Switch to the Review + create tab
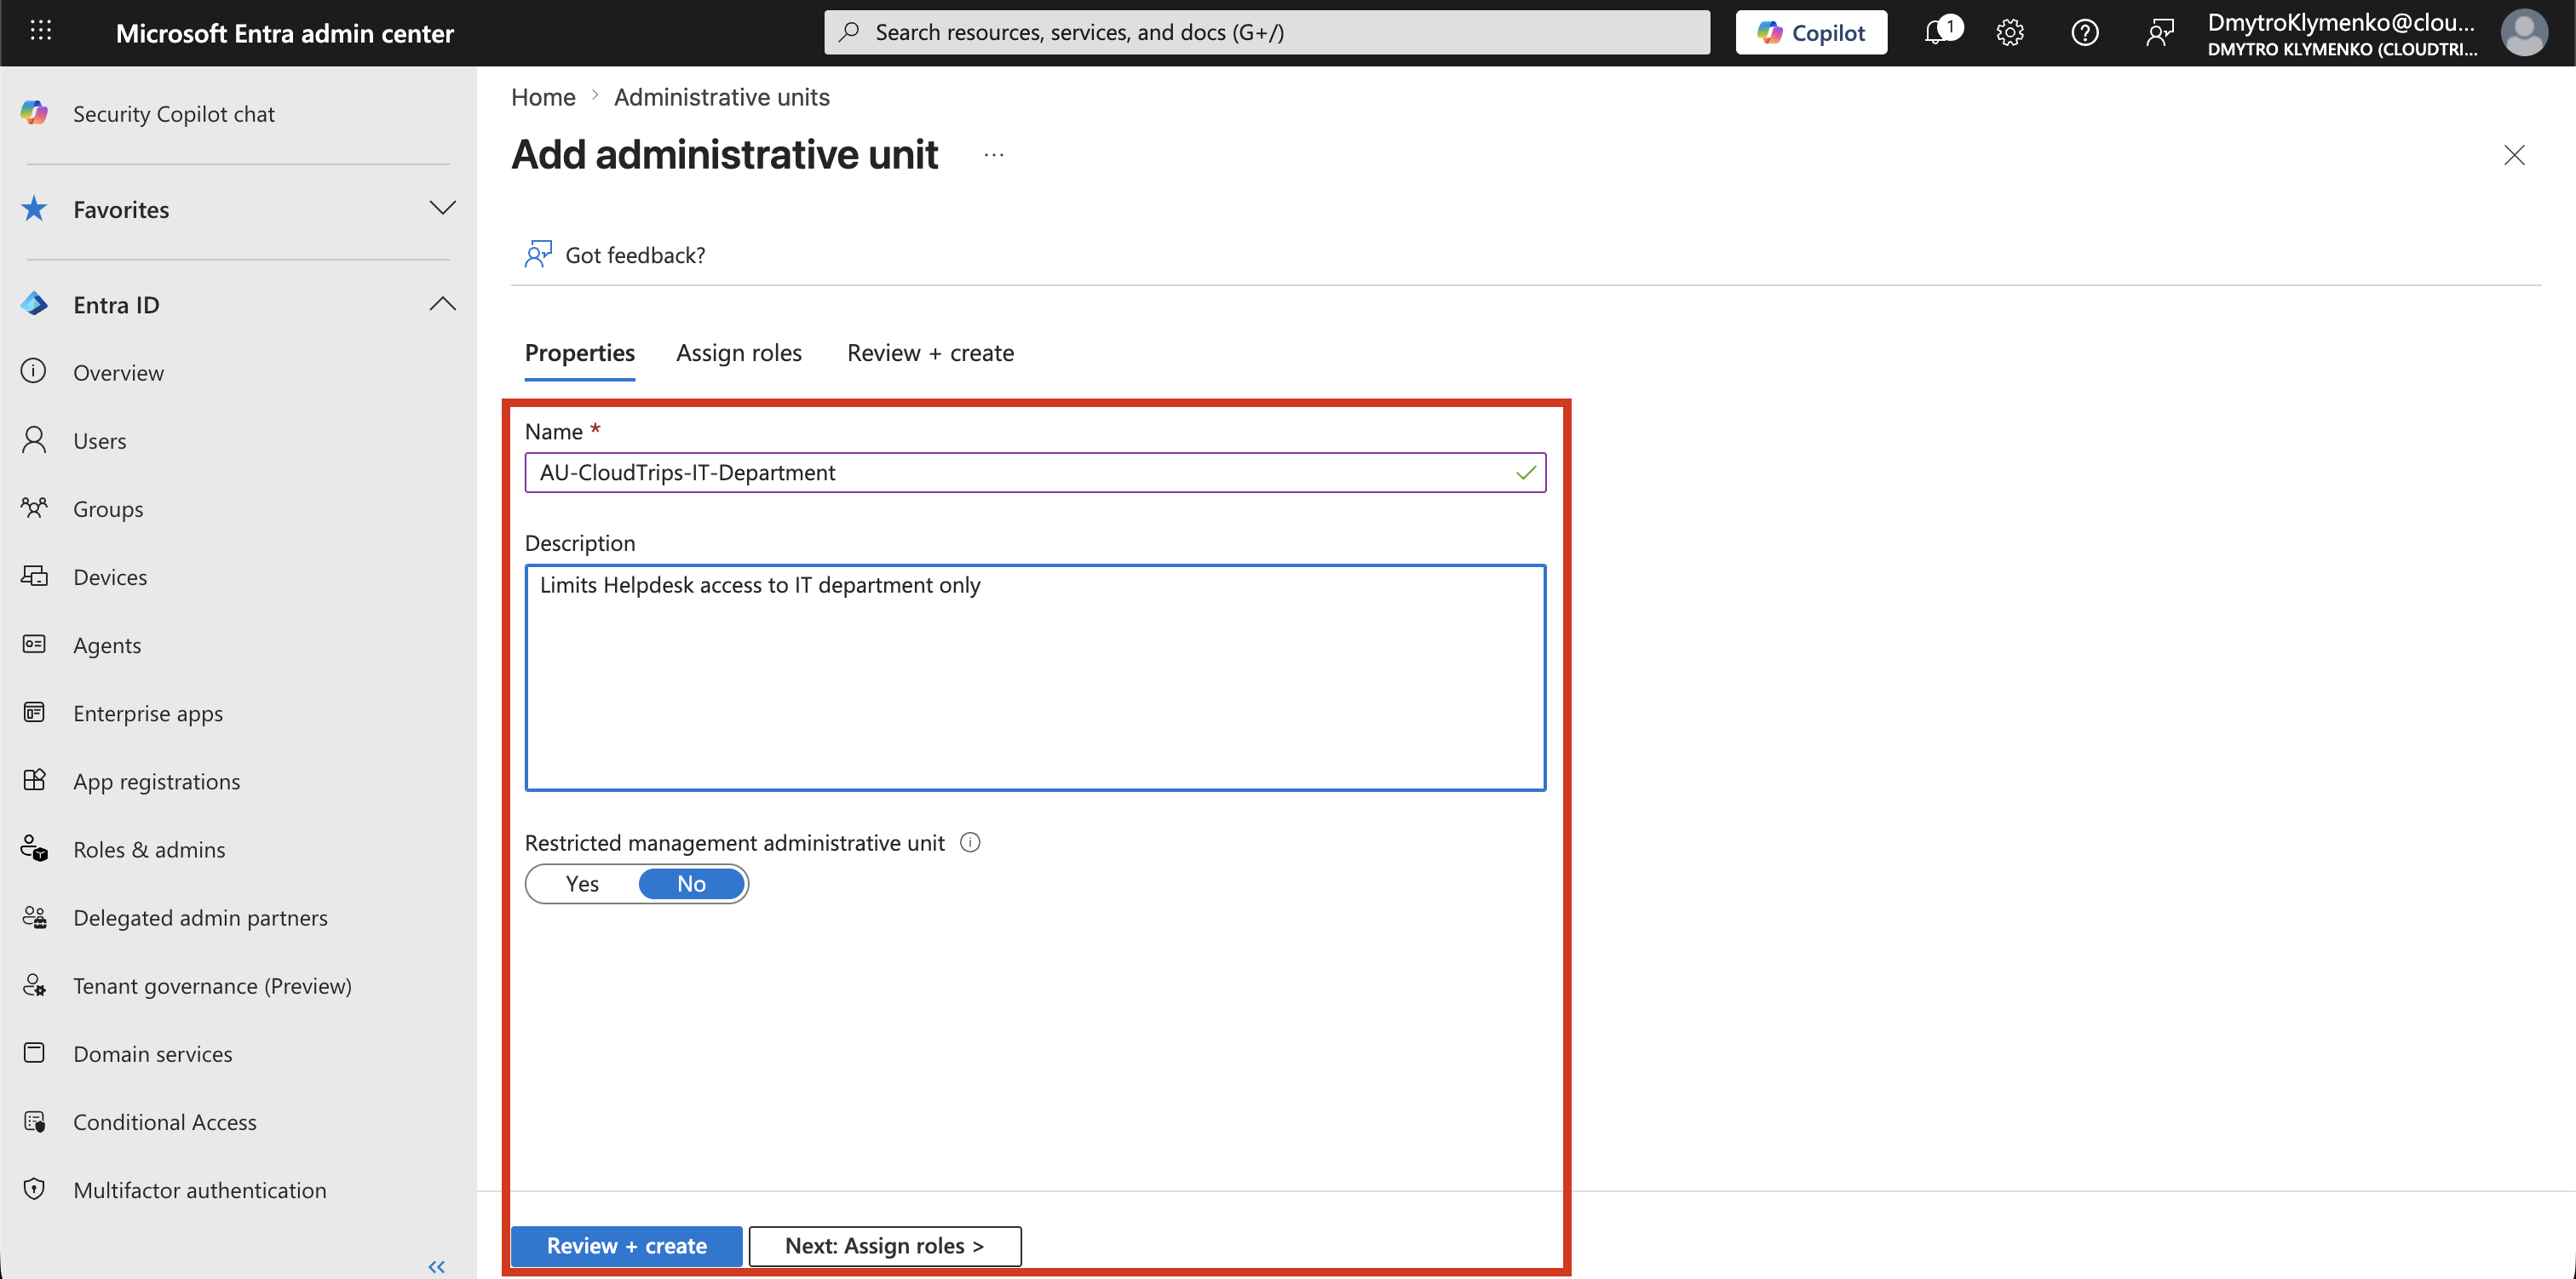The width and height of the screenshot is (2576, 1279). pos(930,353)
